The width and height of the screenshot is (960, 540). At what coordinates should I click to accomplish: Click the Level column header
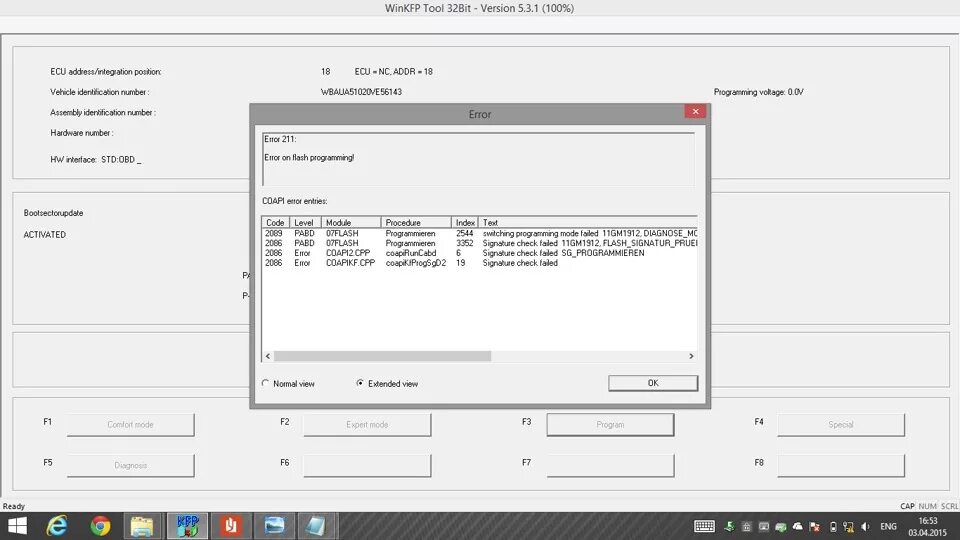click(305, 222)
